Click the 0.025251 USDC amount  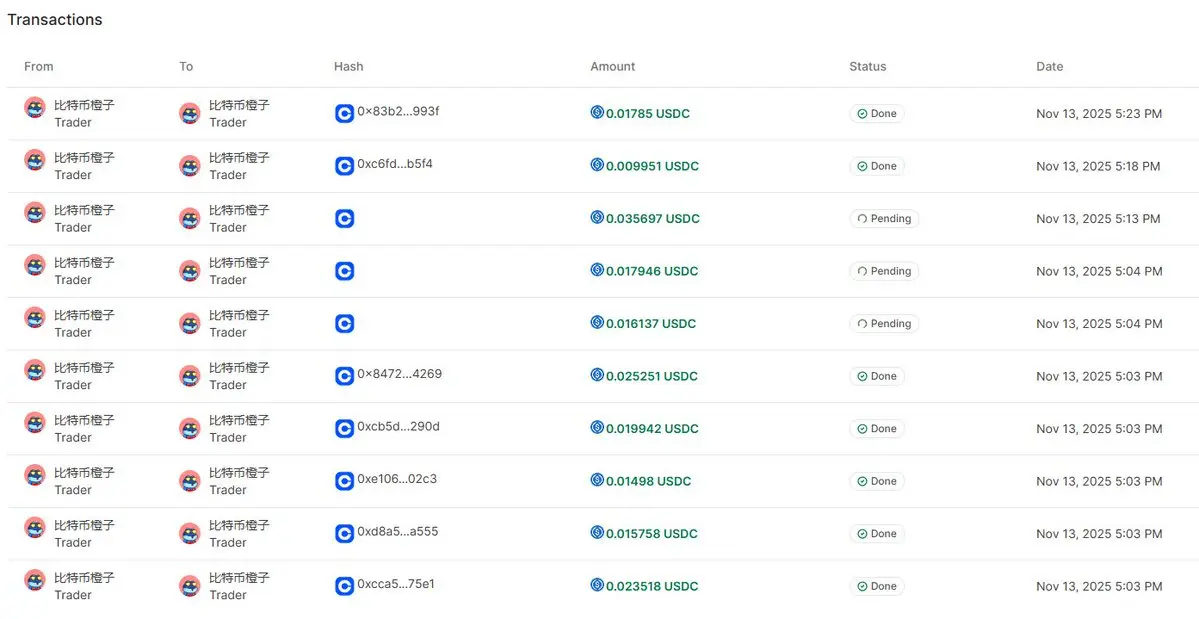(x=652, y=376)
